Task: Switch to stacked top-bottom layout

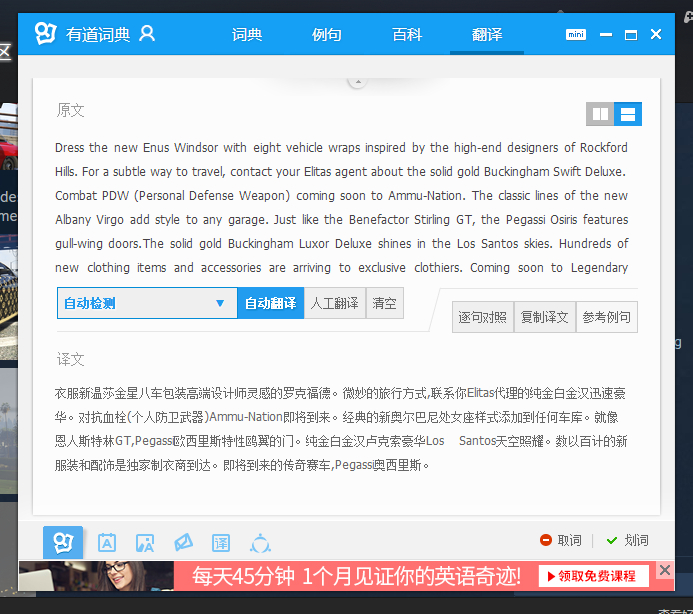Action: 628,114
